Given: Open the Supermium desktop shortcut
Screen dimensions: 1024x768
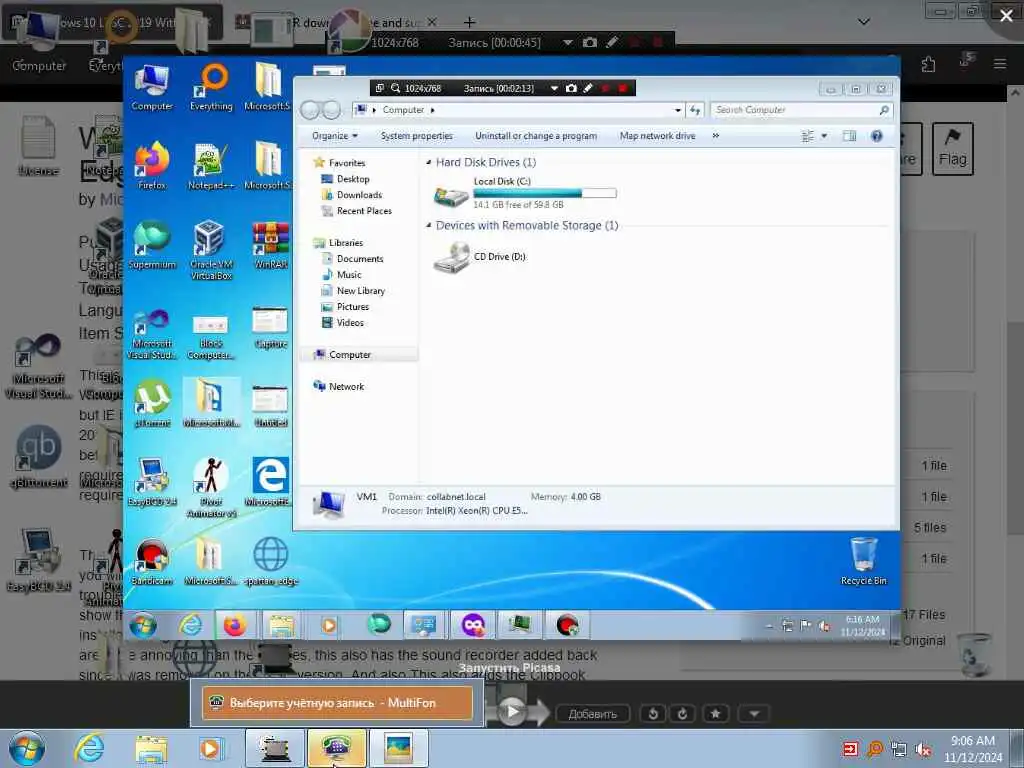Looking at the screenshot, I should pyautogui.click(x=152, y=245).
